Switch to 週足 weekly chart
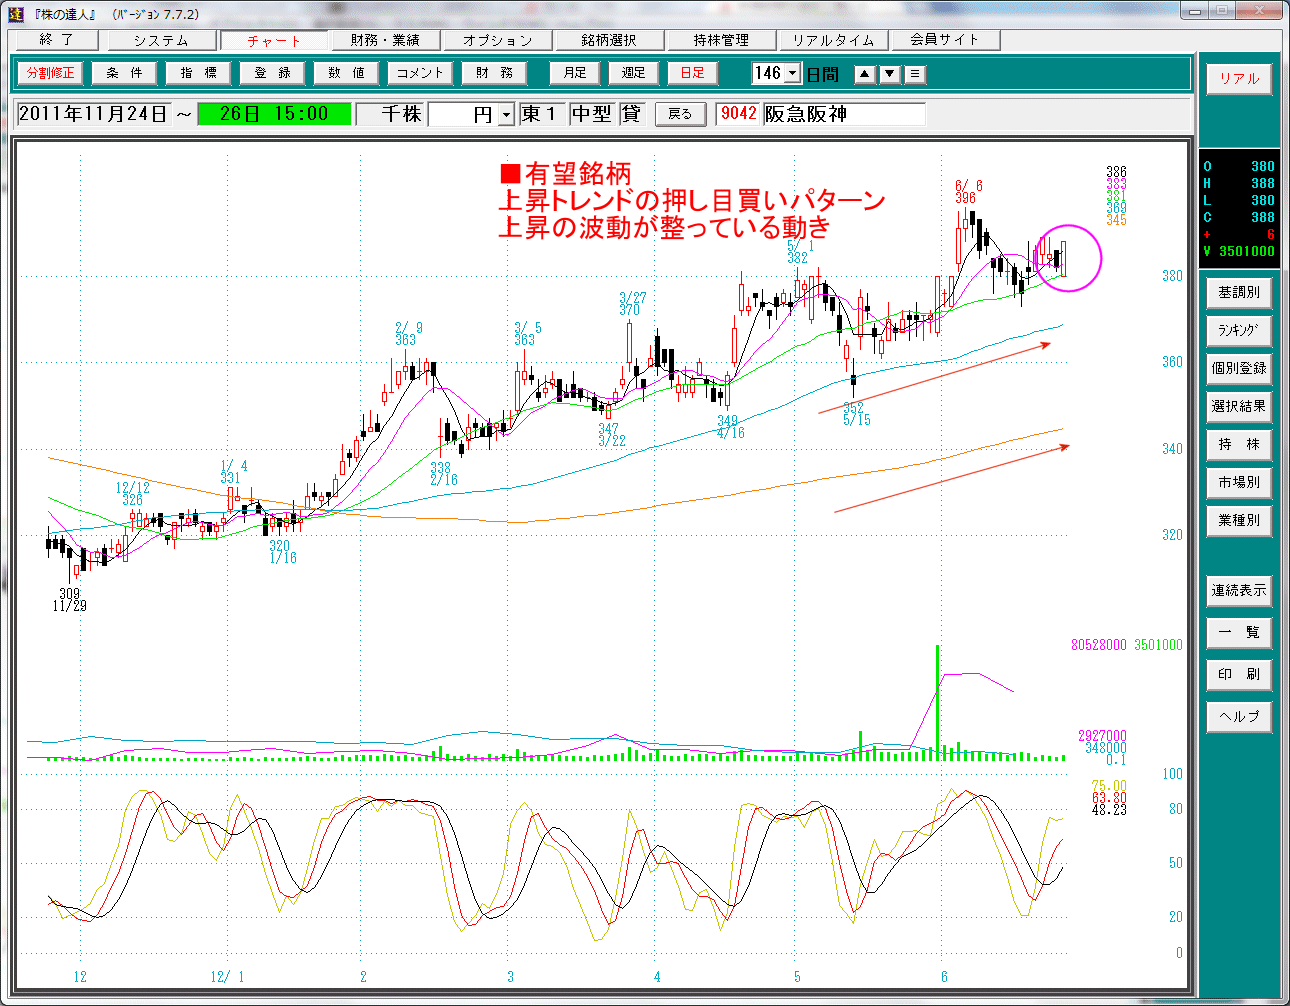Viewport: 1290px width, 1006px height. 634,73
